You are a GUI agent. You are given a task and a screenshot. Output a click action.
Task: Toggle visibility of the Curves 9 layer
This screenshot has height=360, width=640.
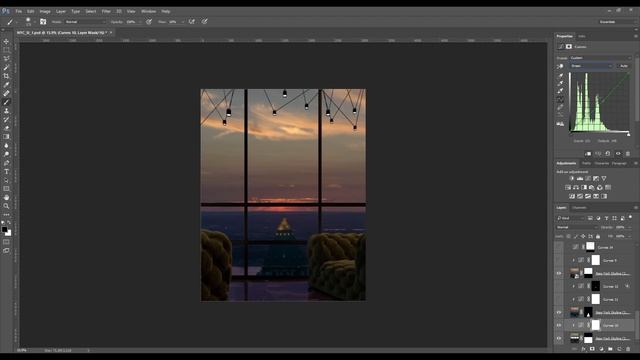tap(559, 260)
